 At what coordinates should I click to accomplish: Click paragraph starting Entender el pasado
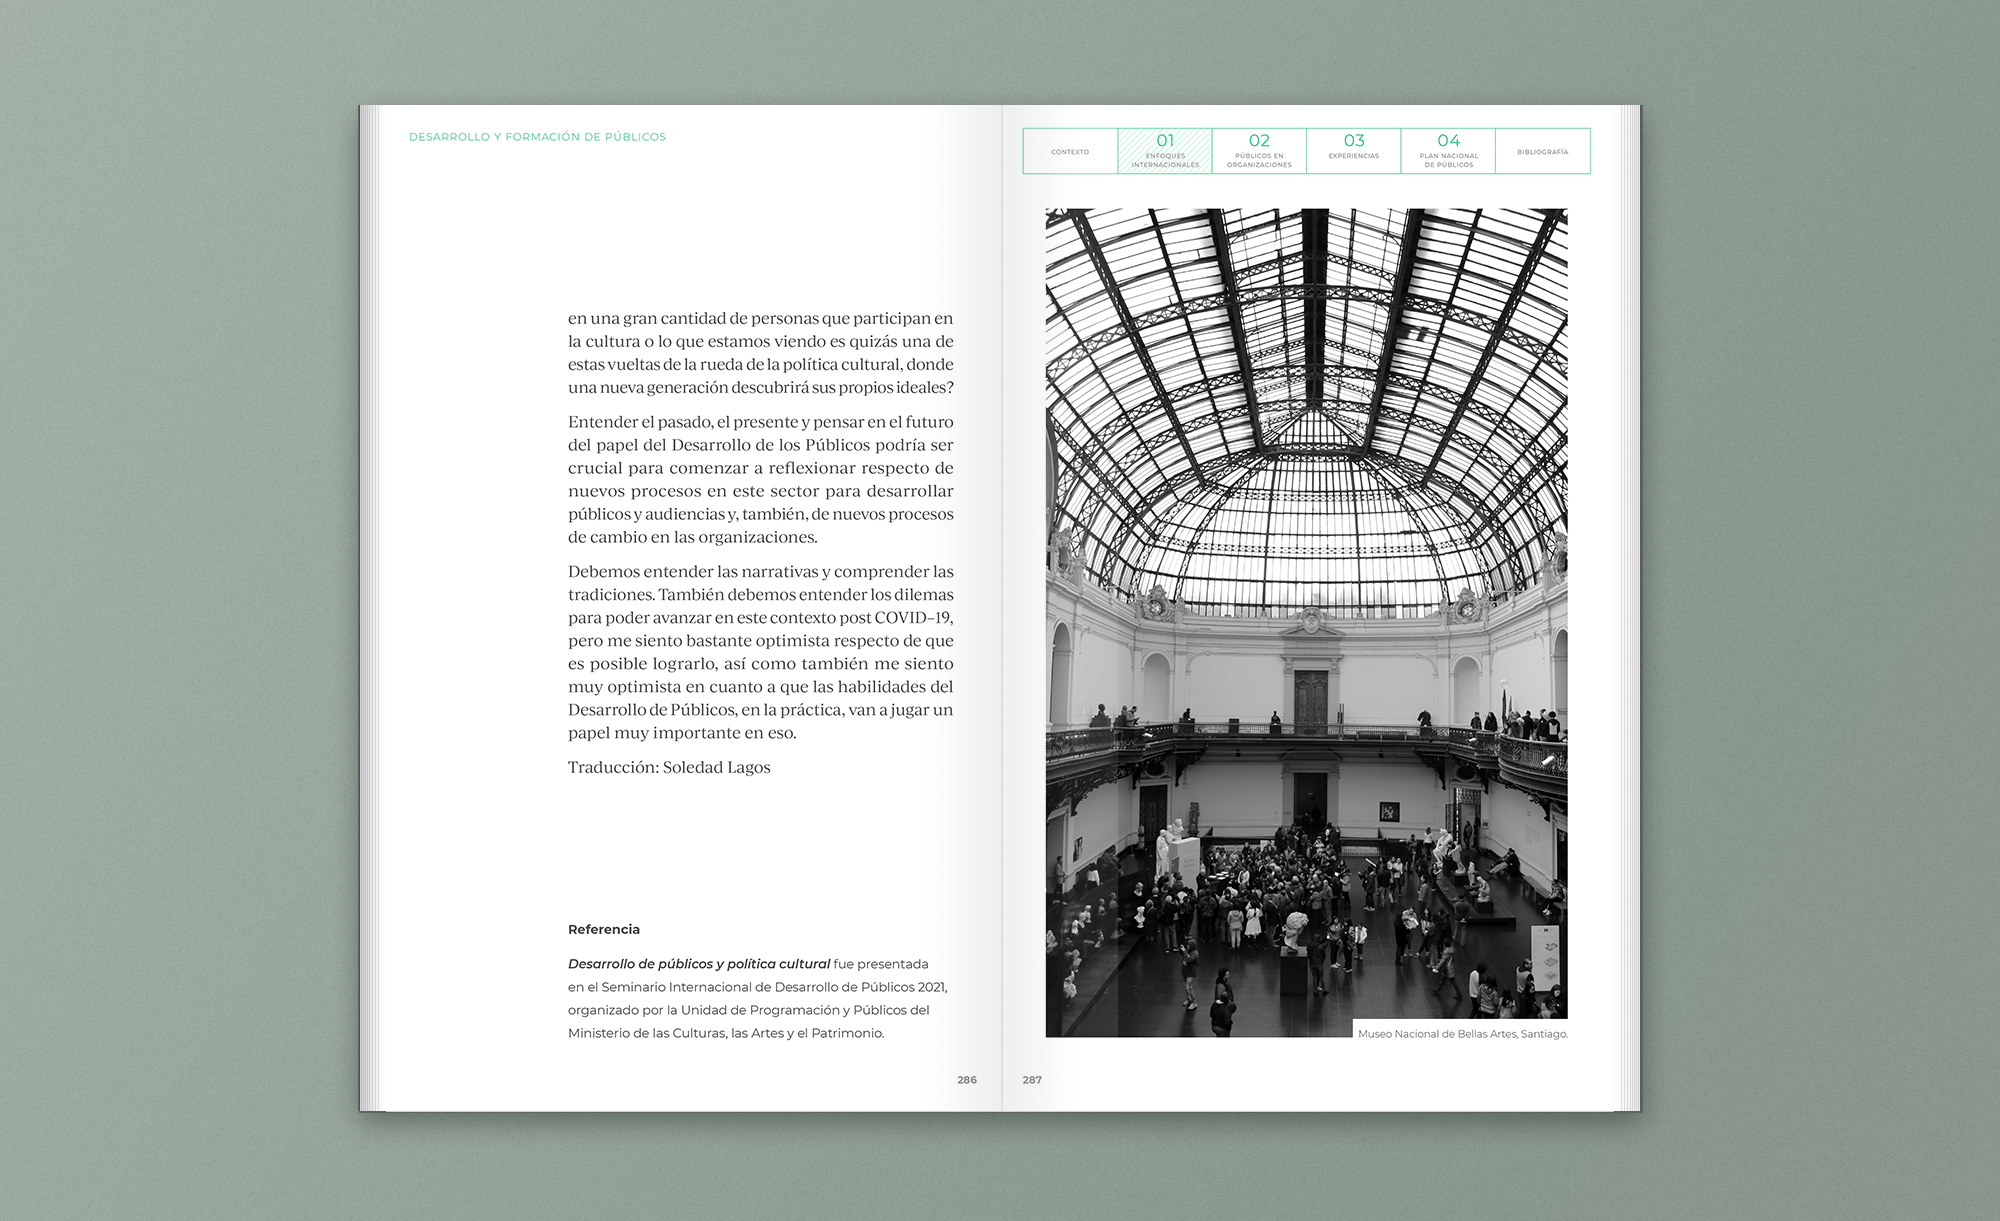760,479
